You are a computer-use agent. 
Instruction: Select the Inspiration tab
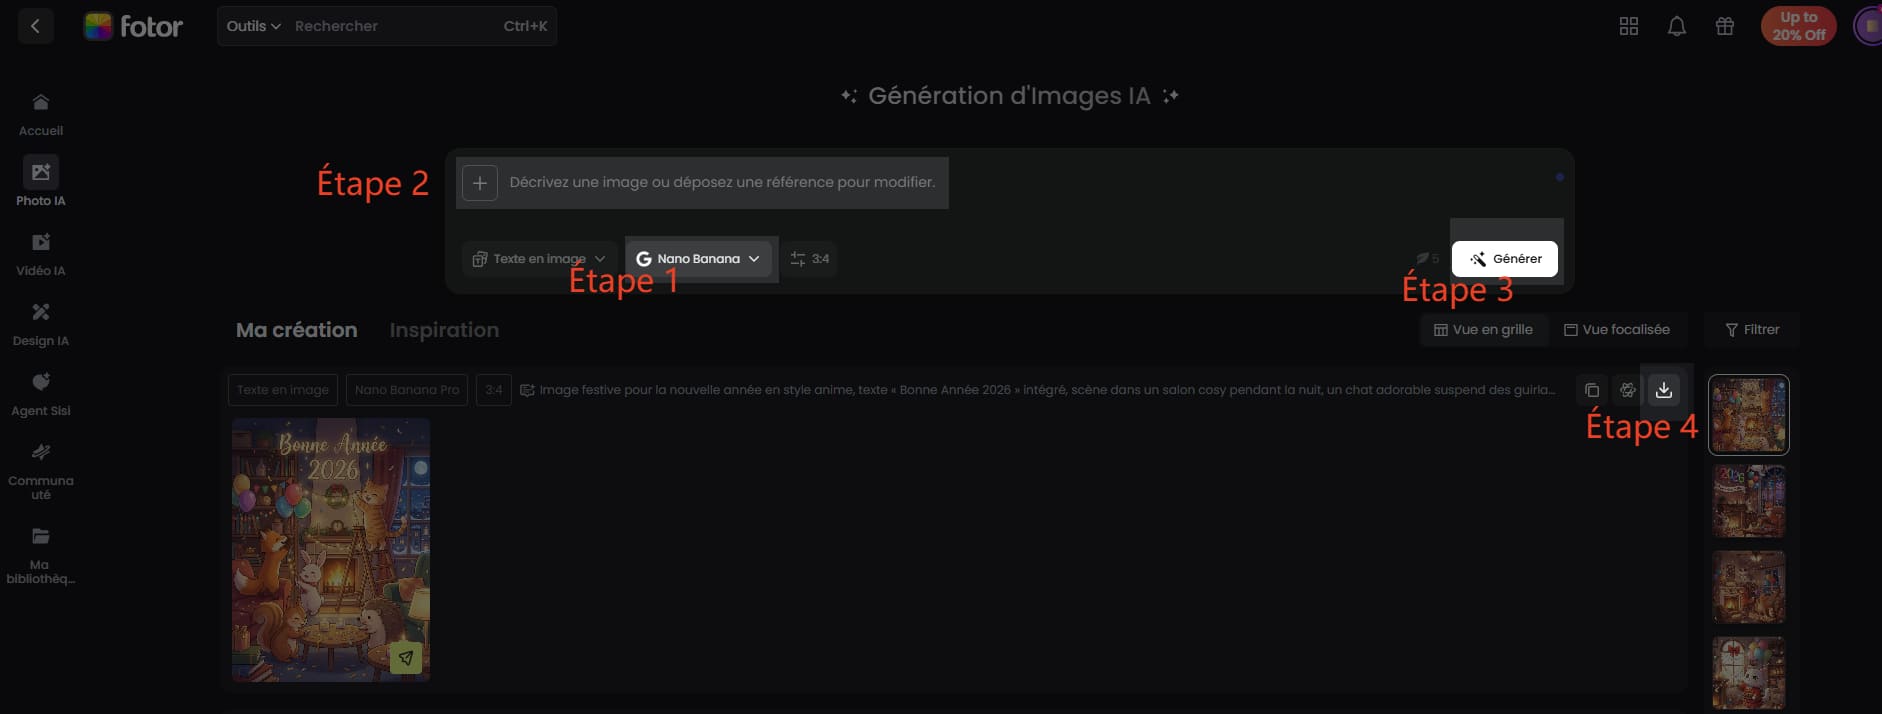point(444,330)
